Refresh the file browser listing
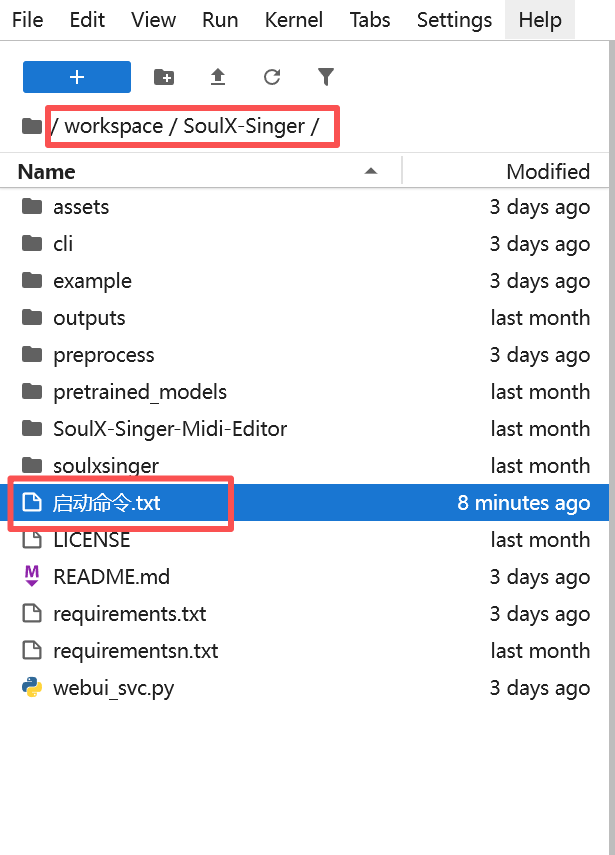 coord(272,77)
